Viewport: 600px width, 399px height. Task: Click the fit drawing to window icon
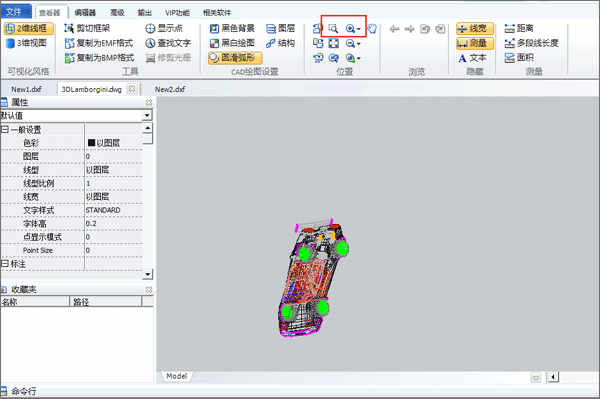334,43
